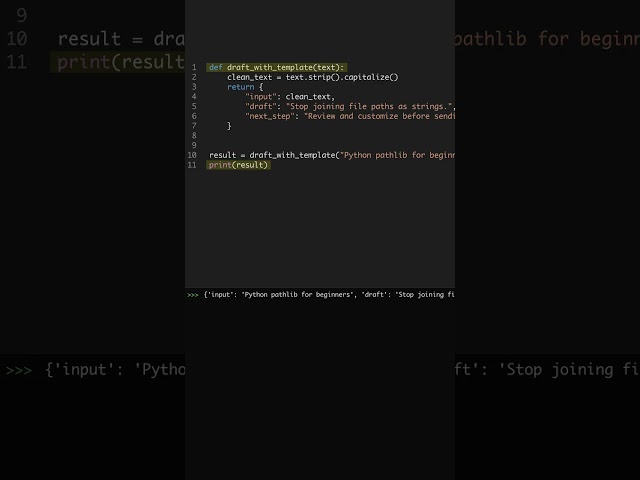This screenshot has height=480, width=640.
Task: Select the highlighted 'print(result)' line in center editor
Action: pos(238,165)
